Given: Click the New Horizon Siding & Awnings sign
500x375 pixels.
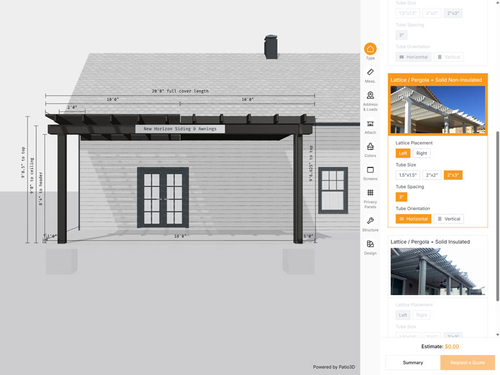Looking at the screenshot, I should point(180,129).
